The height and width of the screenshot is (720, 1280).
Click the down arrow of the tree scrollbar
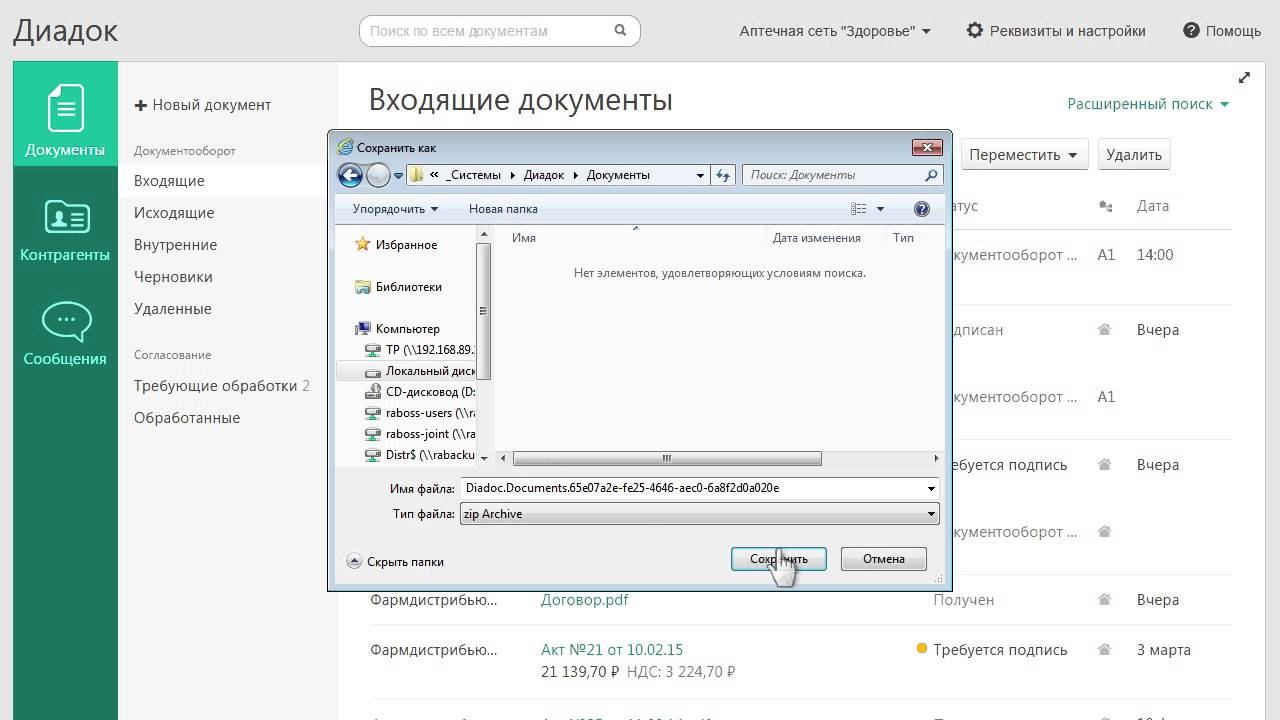484,458
